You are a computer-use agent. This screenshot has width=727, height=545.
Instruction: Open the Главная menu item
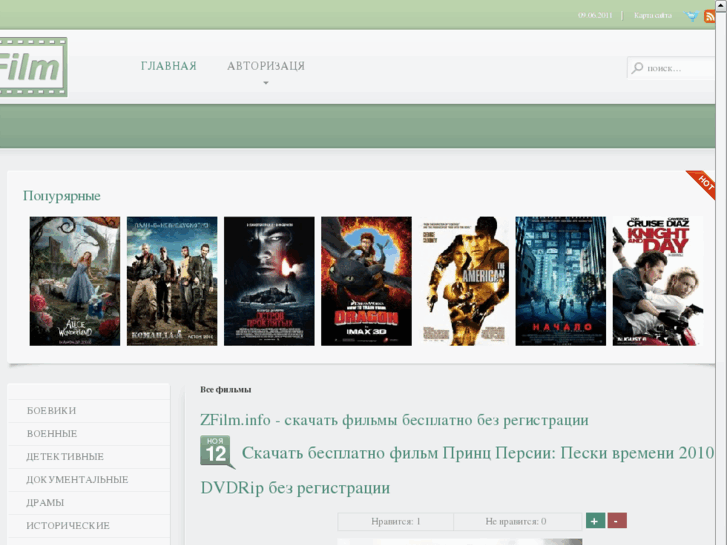pos(169,66)
